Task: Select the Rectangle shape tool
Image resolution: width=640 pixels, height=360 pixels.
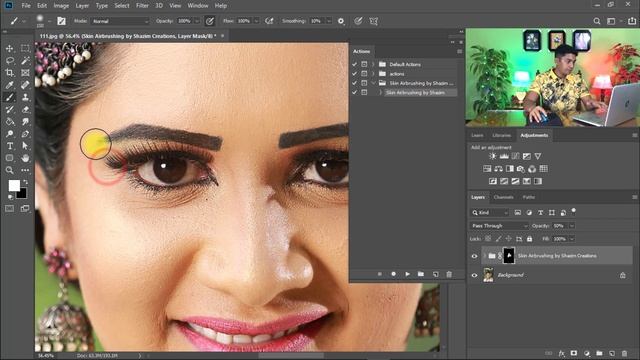Action: [9, 158]
